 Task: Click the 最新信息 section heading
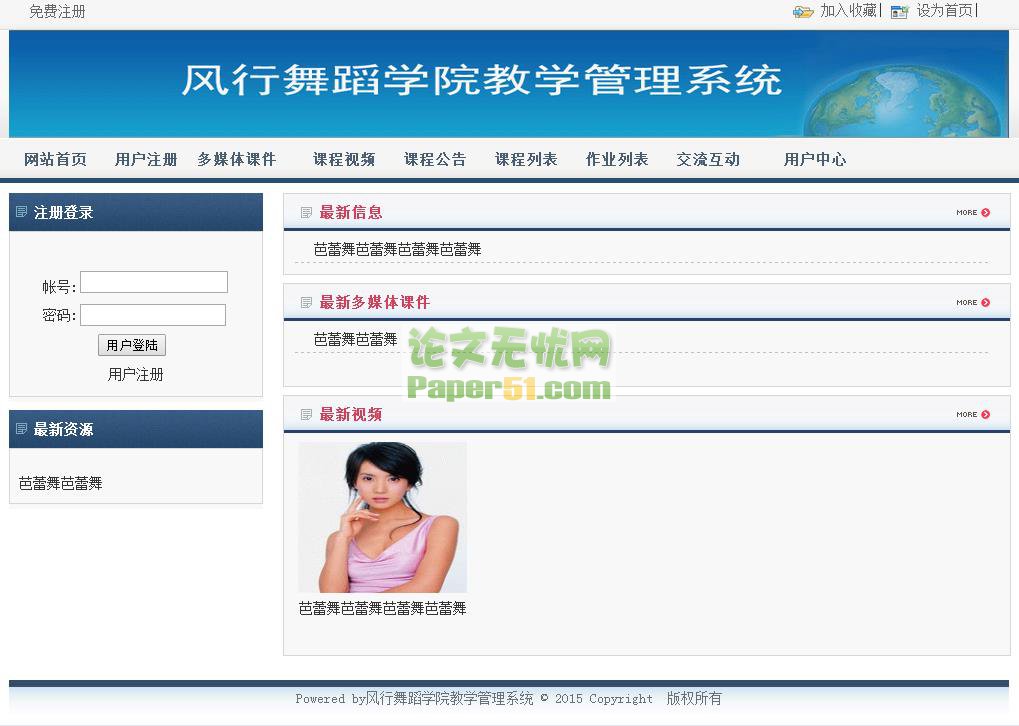pos(351,213)
